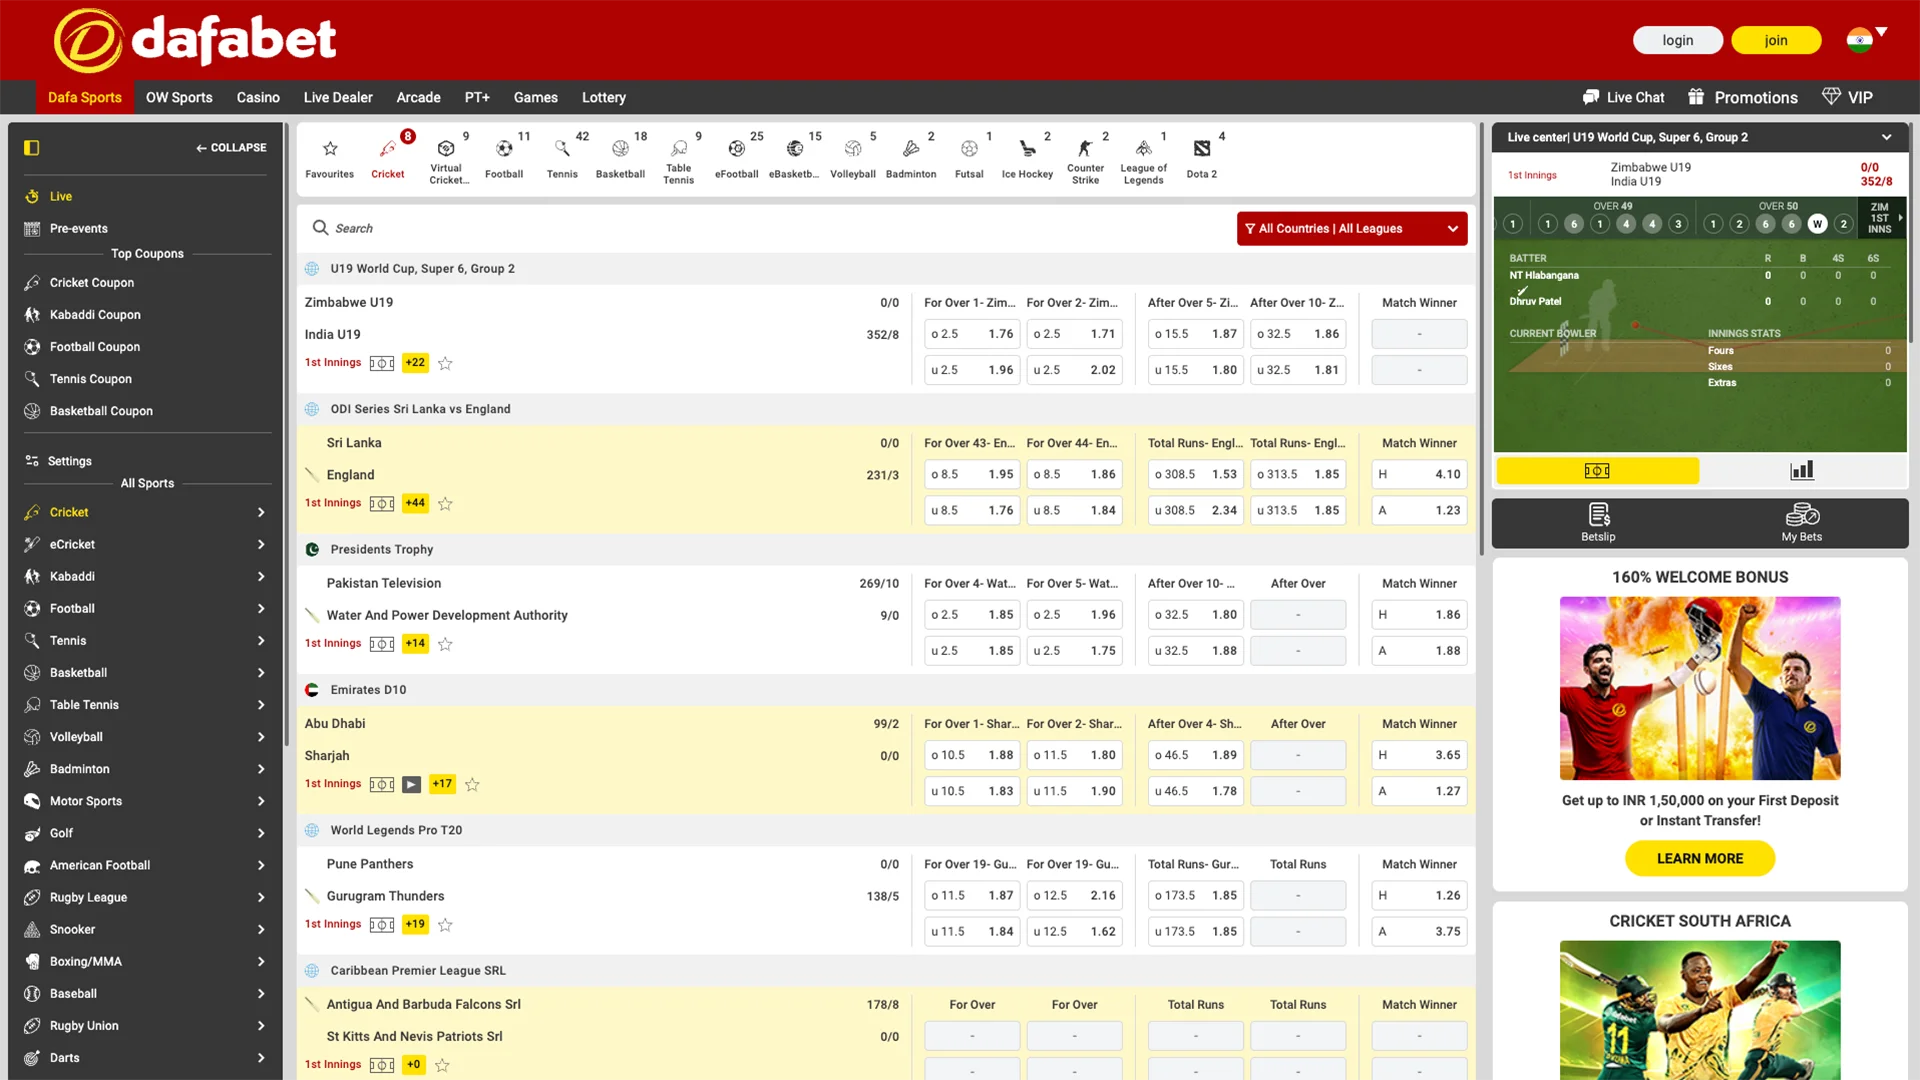The height and width of the screenshot is (1080, 1920).
Task: Show statistics bar chart in live center
Action: pyautogui.click(x=1801, y=471)
